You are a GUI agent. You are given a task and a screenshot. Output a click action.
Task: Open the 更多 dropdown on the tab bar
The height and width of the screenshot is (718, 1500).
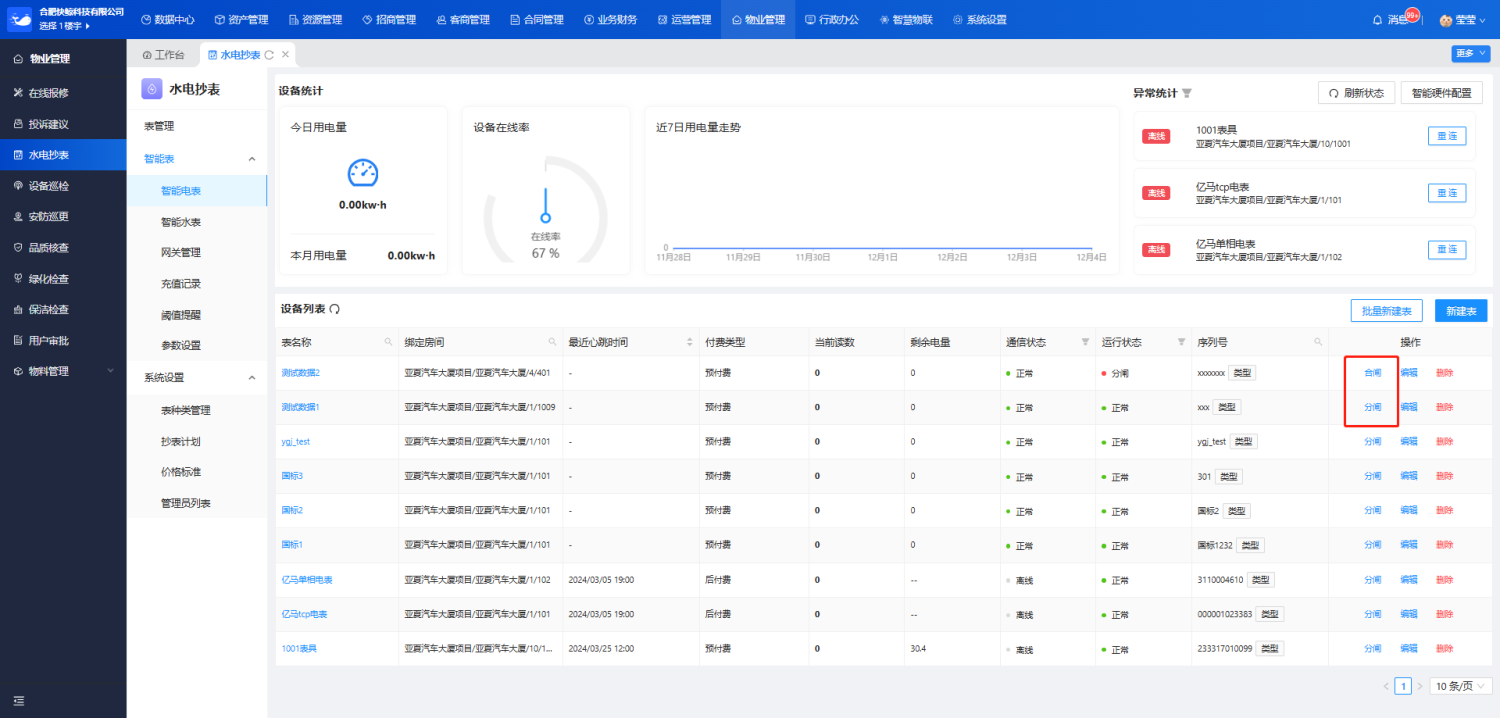click(1470, 54)
